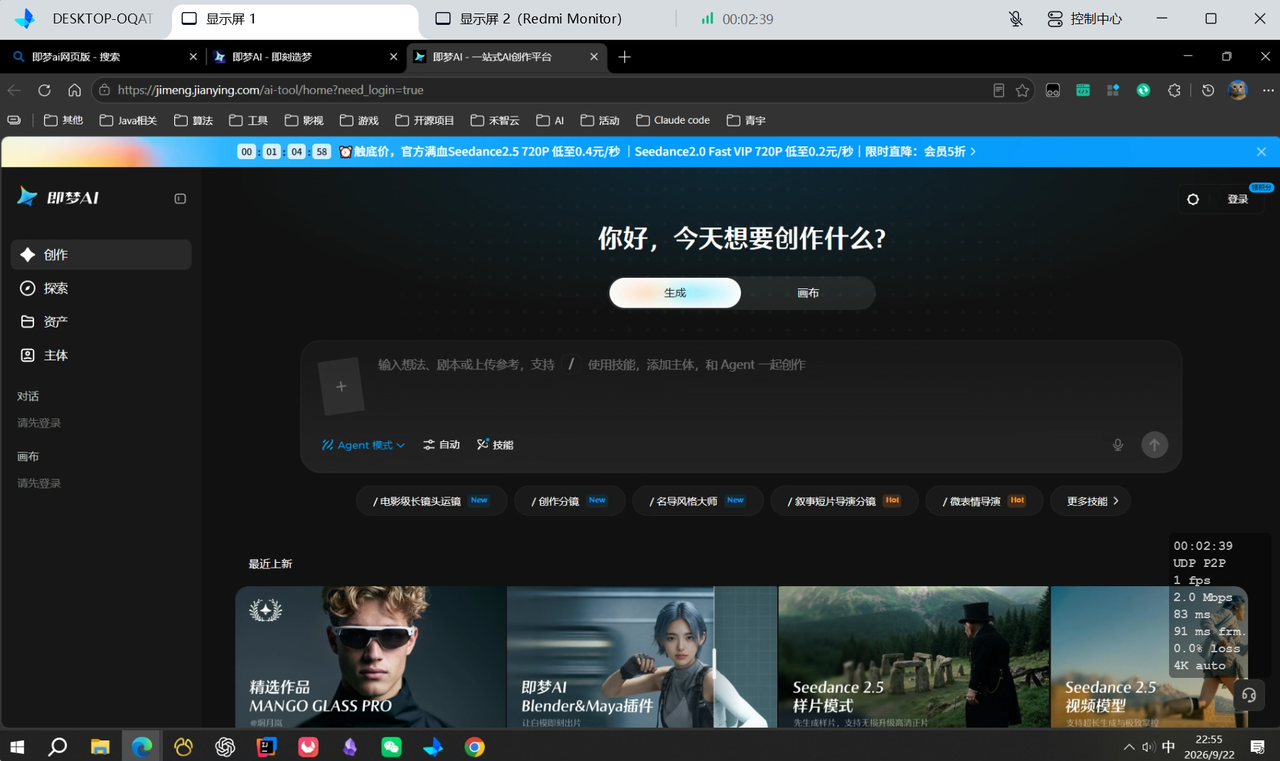Open the reader view icon in the address bar
The image size is (1280, 761).
998,90
